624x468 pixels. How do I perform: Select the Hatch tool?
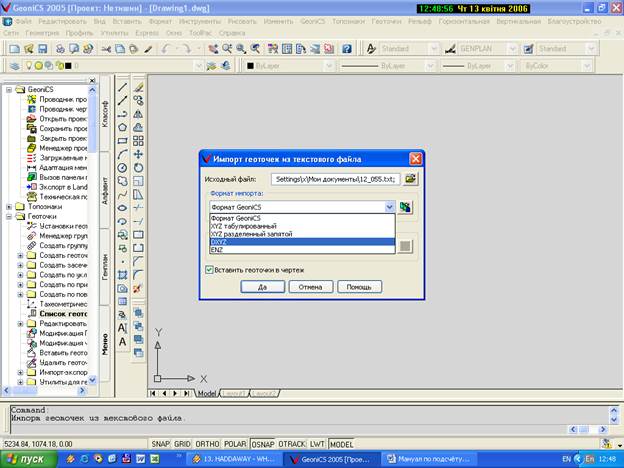click(123, 275)
